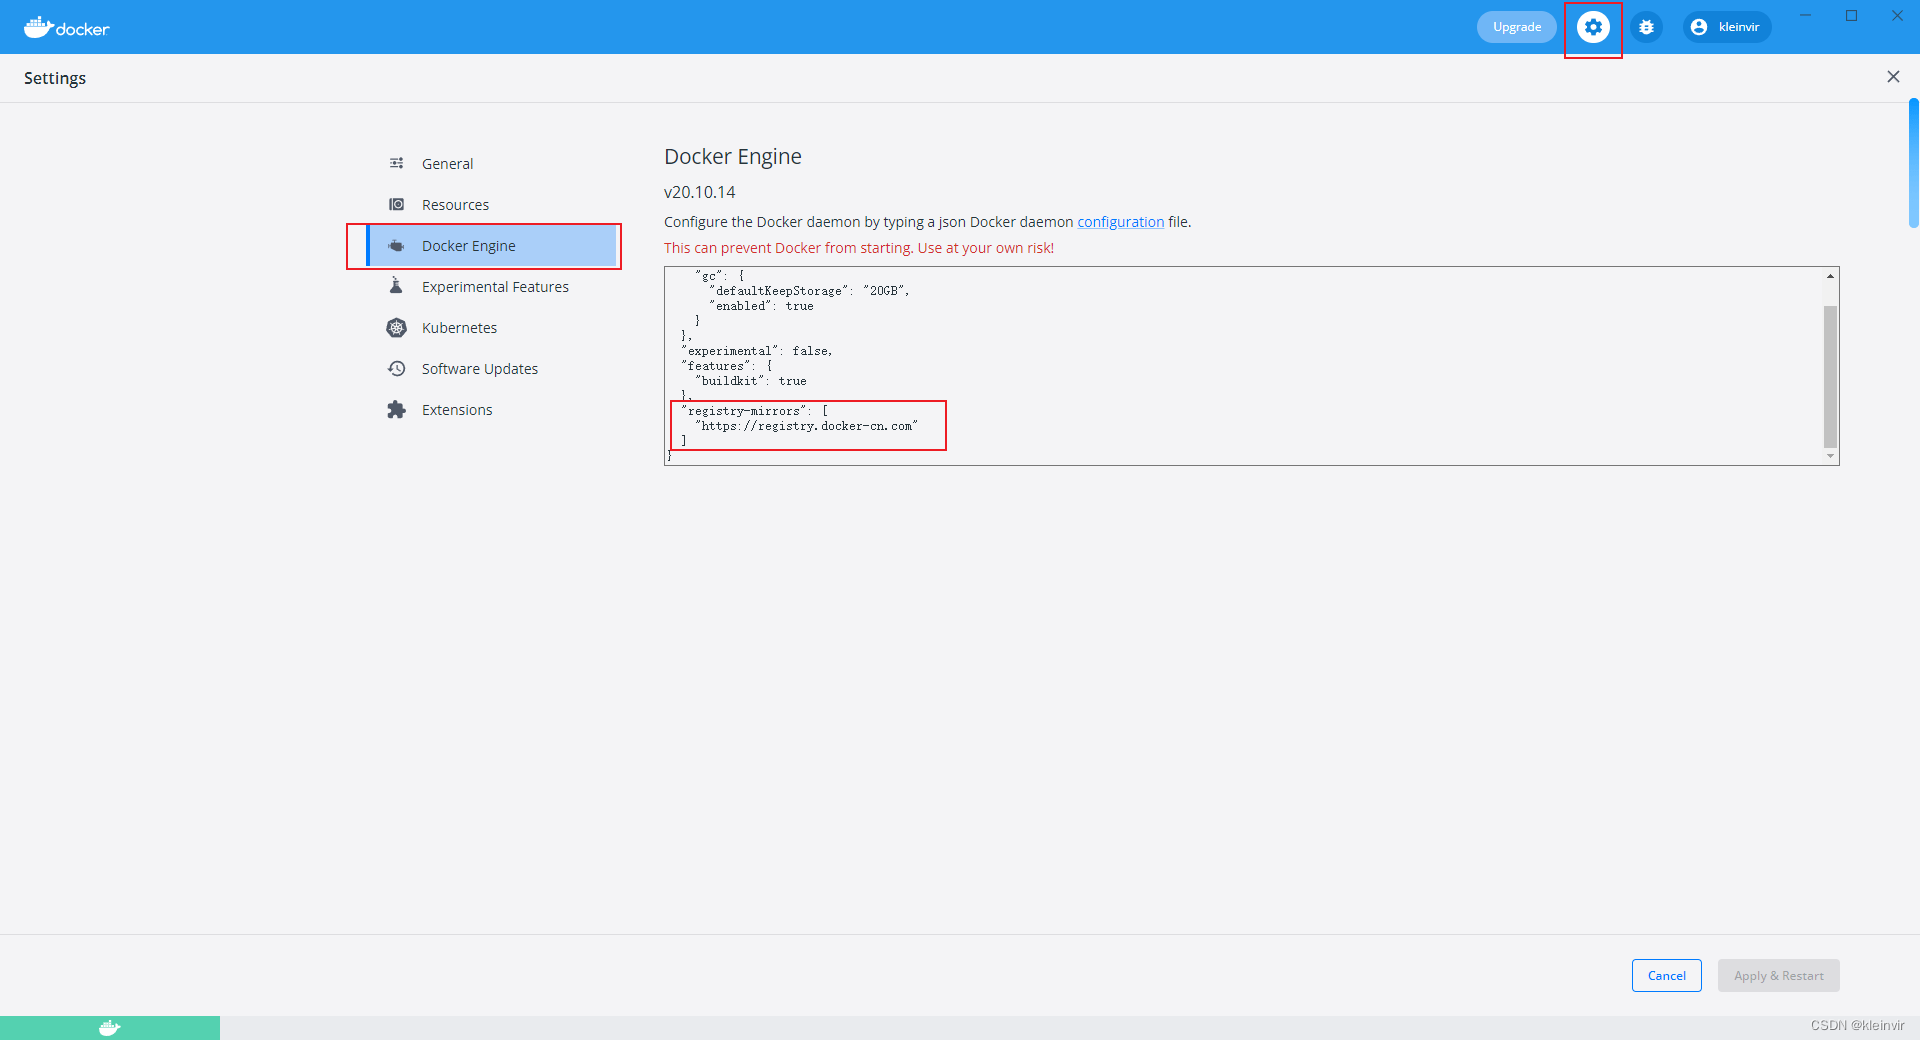Click the red risk warning text

859,248
